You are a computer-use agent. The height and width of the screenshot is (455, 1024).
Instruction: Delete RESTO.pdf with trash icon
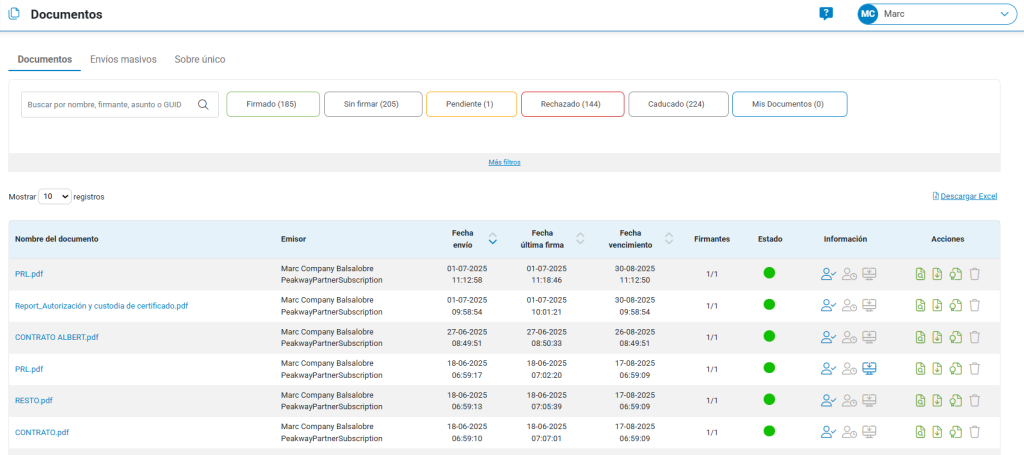(x=974, y=400)
